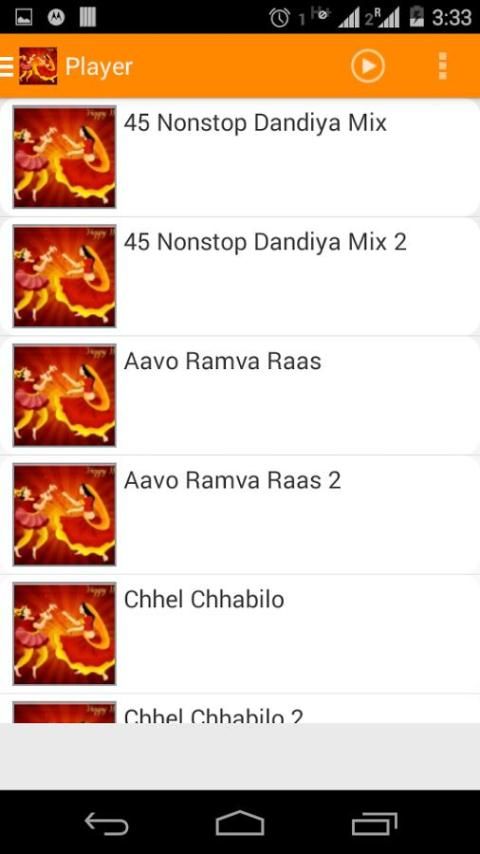Tap the alarm clock status bar icon
Image resolution: width=480 pixels, height=854 pixels.
click(280, 18)
